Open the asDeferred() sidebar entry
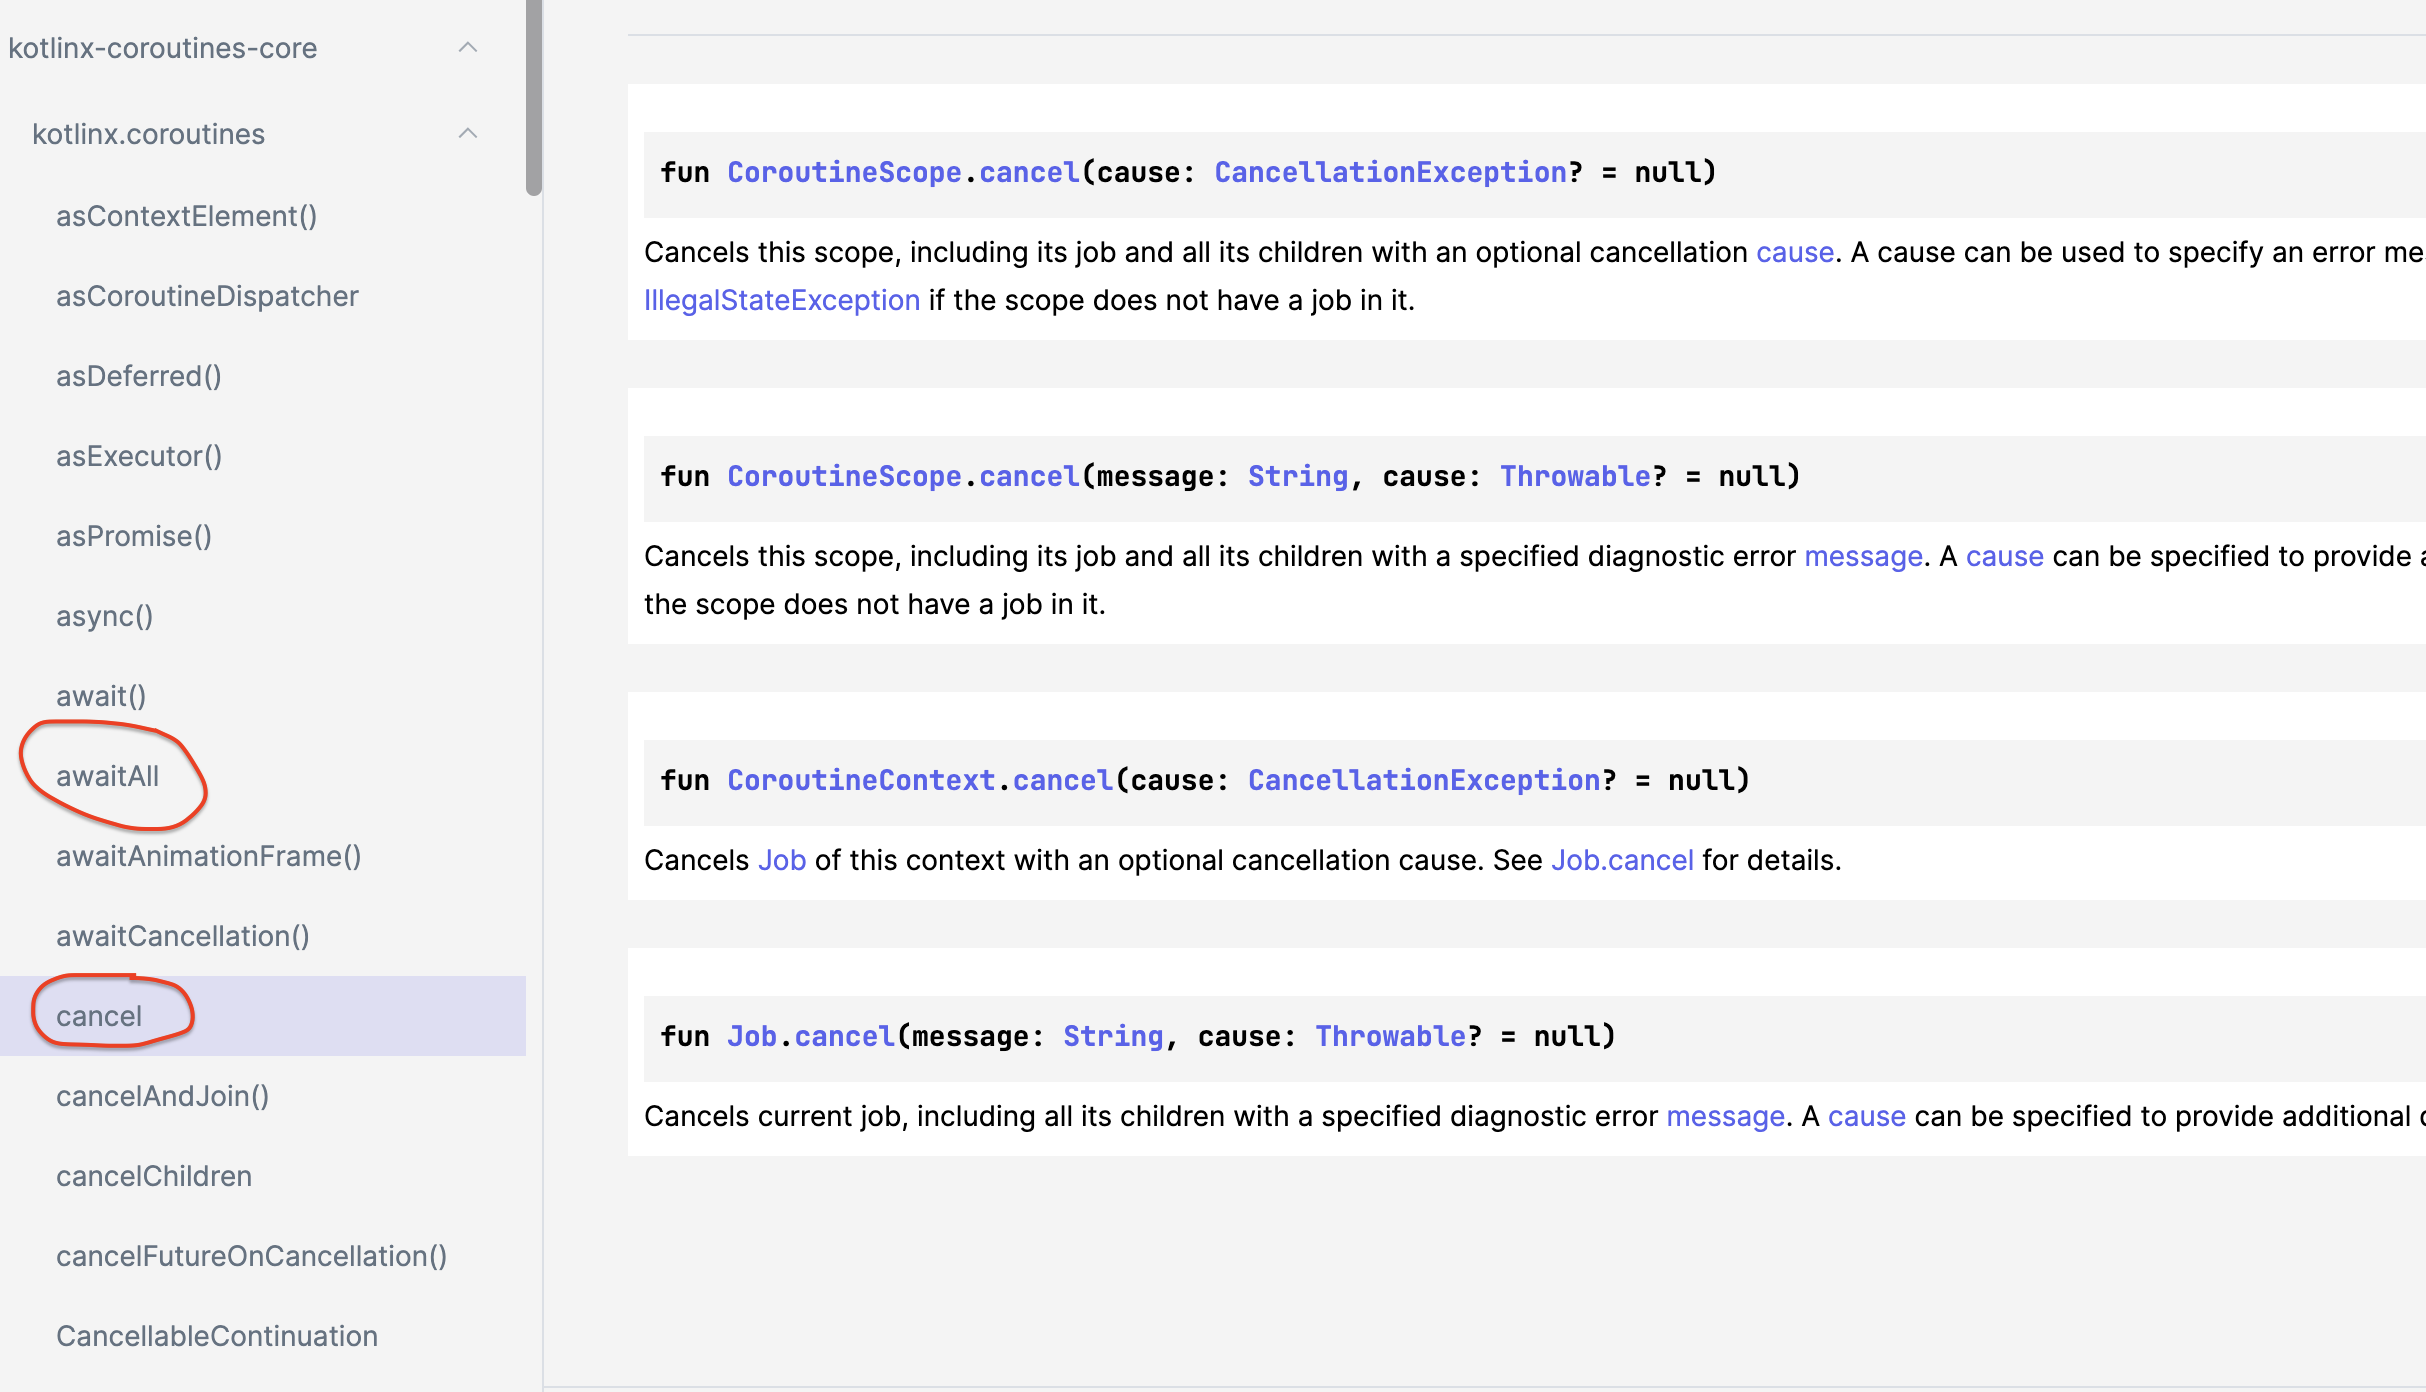 138,376
